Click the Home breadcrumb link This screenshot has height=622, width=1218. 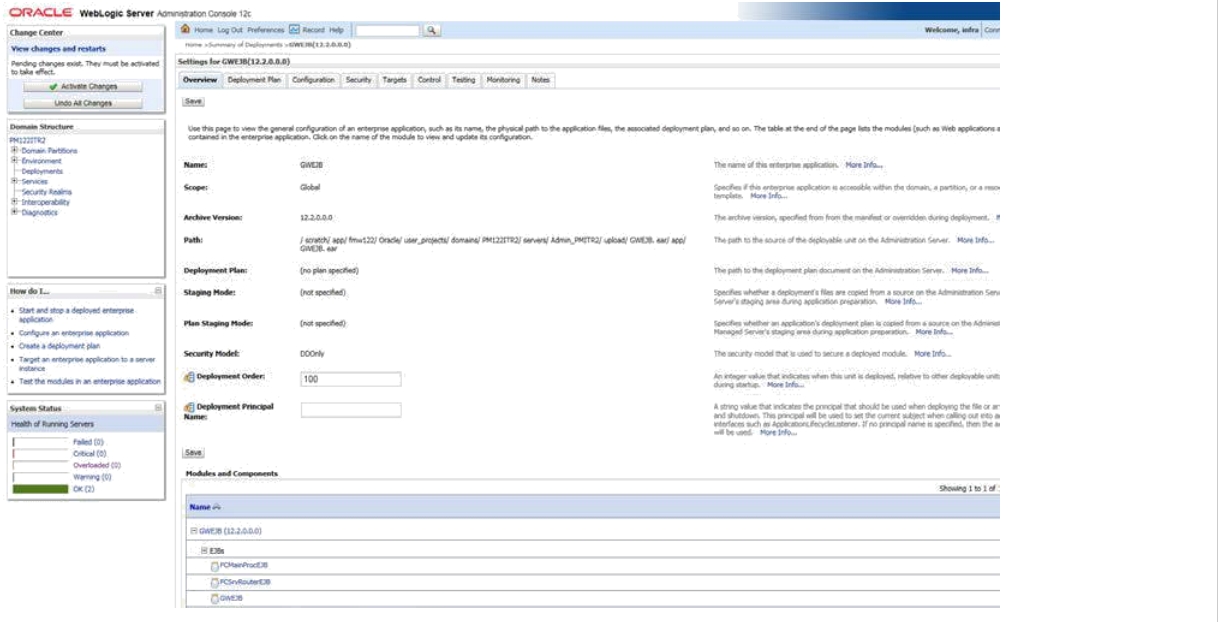click(193, 45)
